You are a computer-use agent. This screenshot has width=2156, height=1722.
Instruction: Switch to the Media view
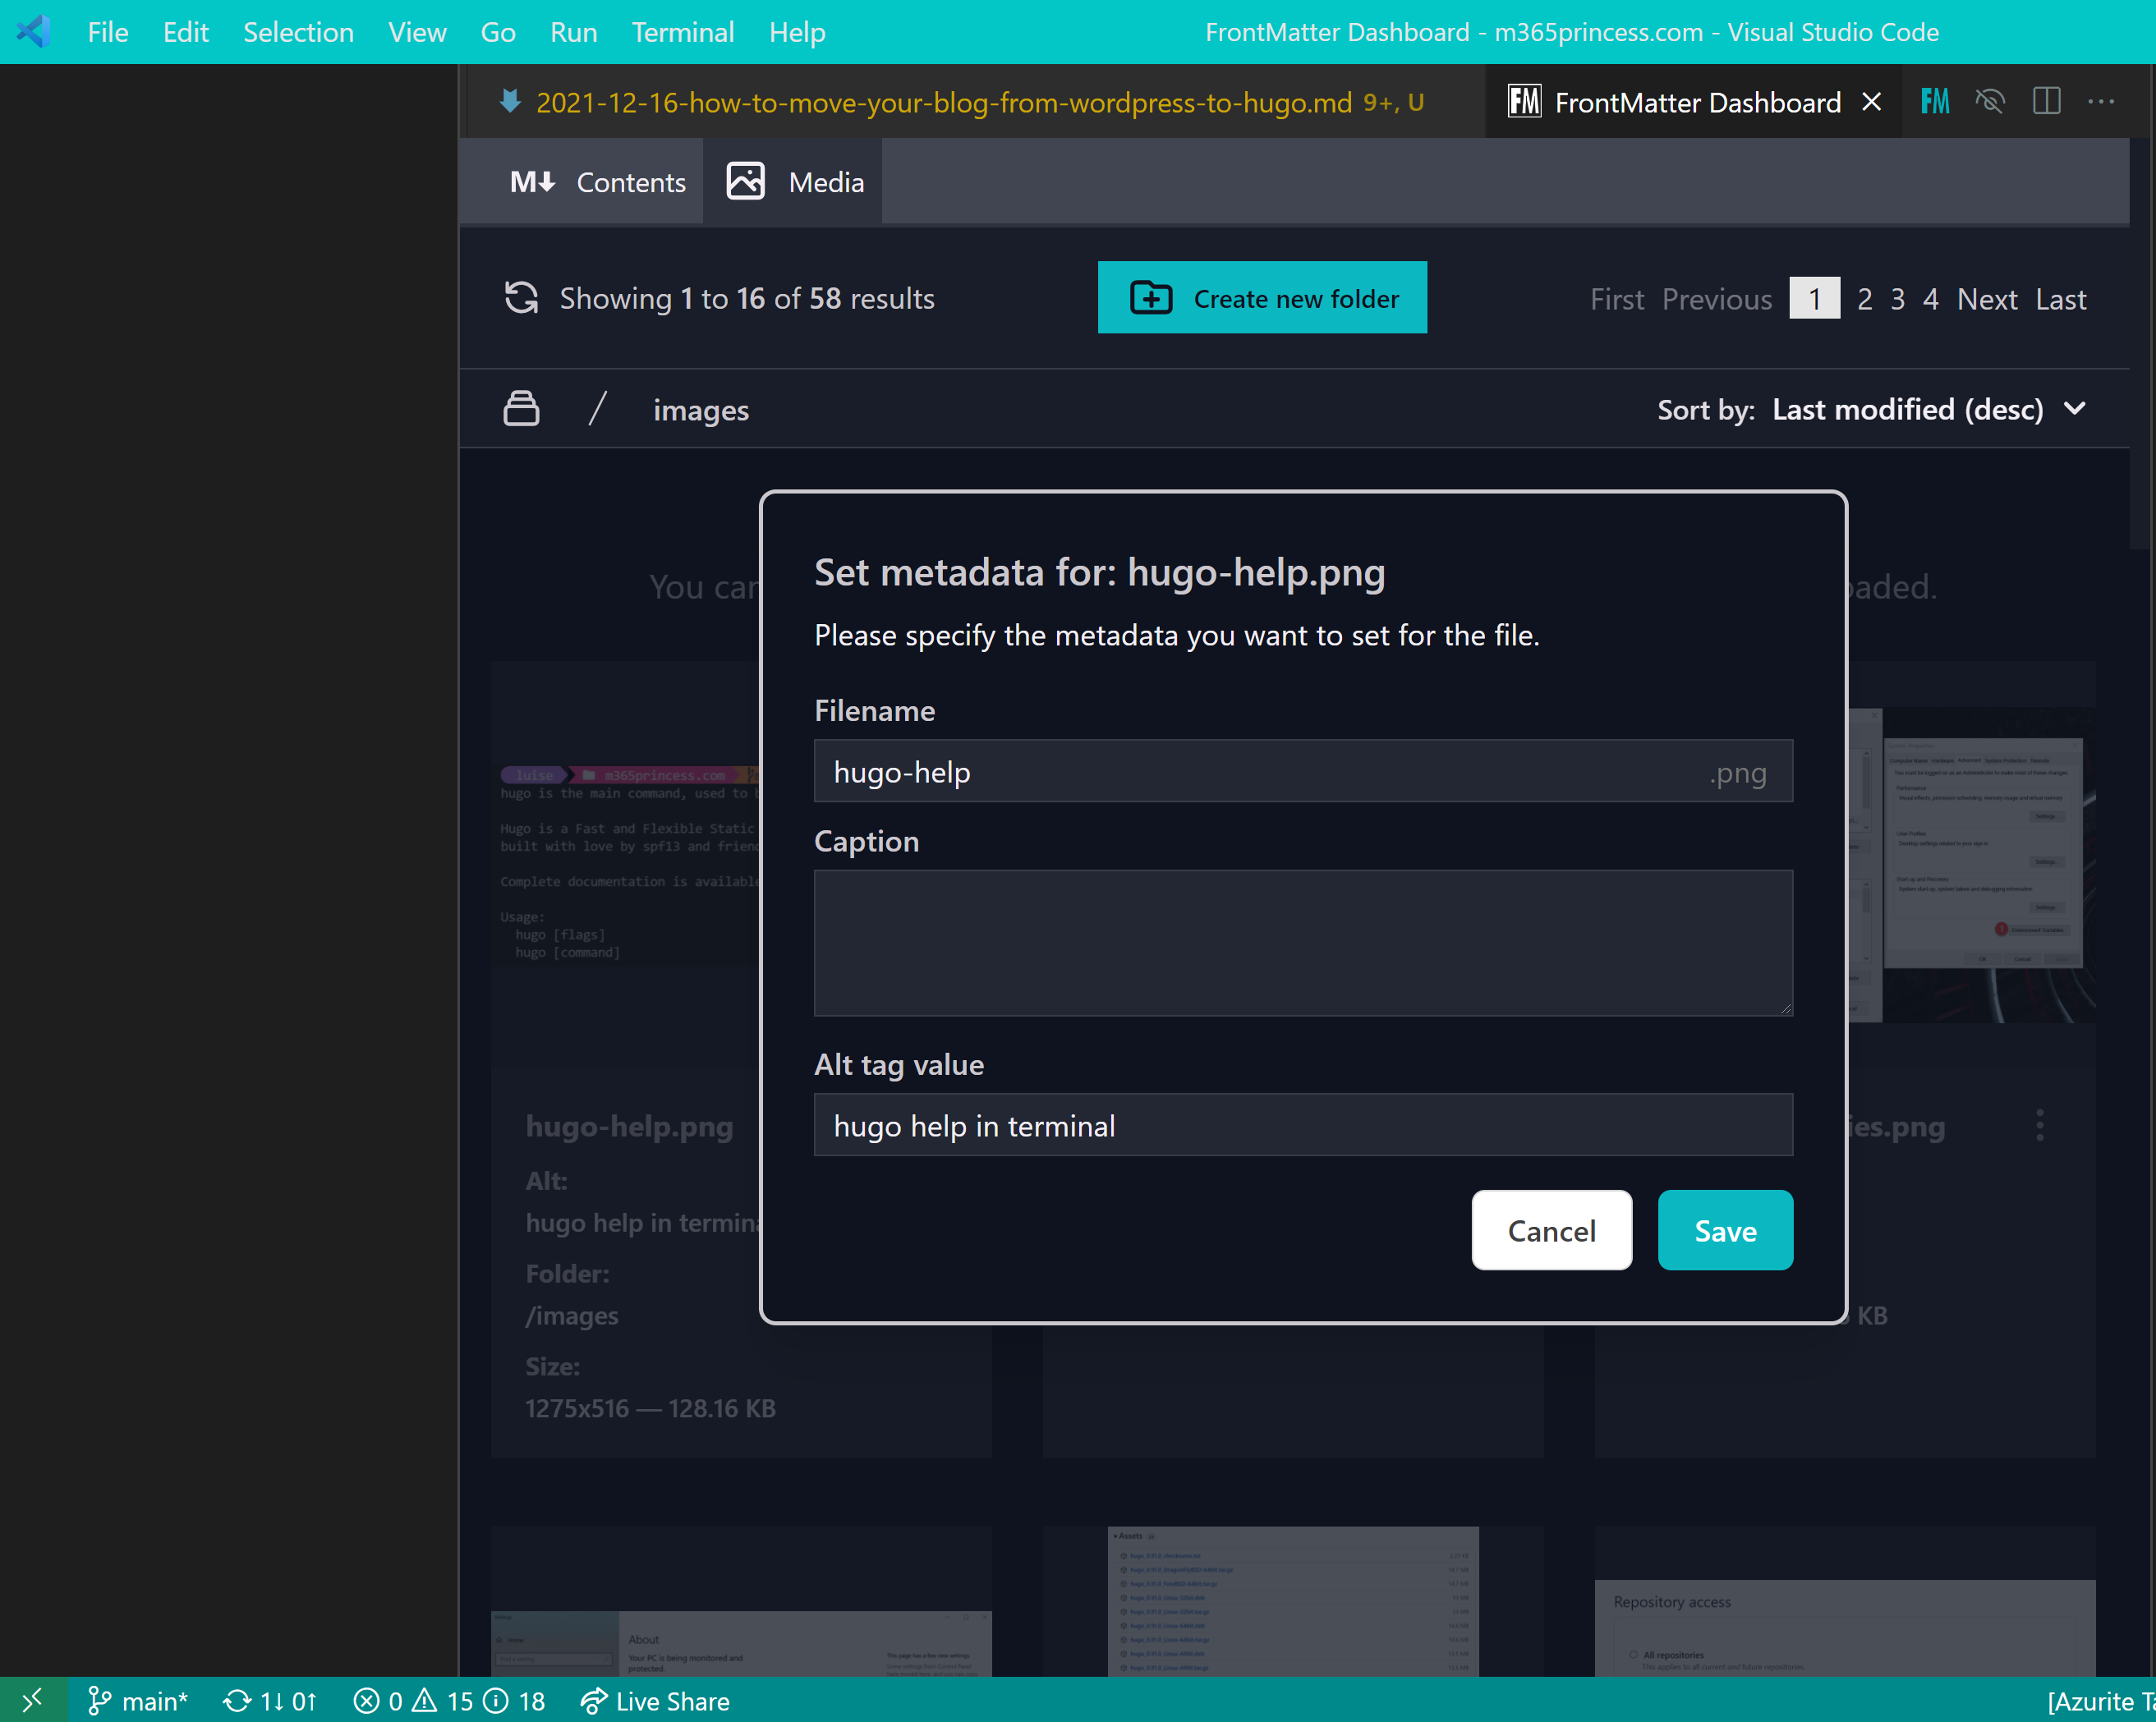tap(794, 182)
